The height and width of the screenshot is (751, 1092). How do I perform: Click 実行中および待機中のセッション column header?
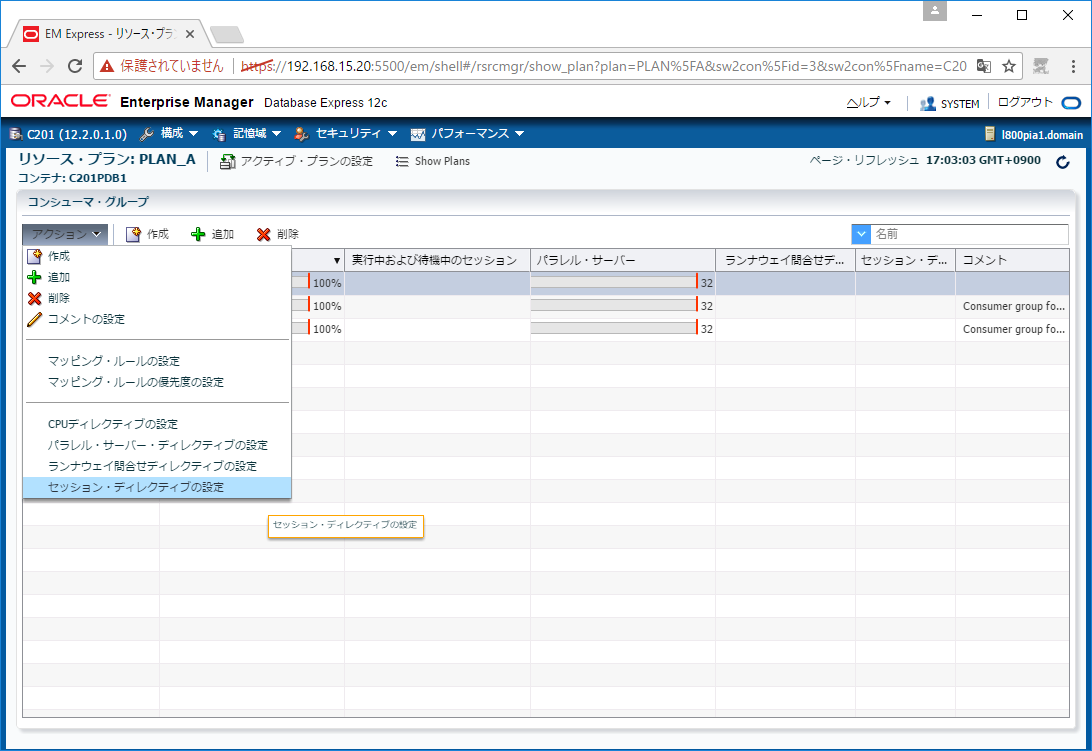coord(437,260)
